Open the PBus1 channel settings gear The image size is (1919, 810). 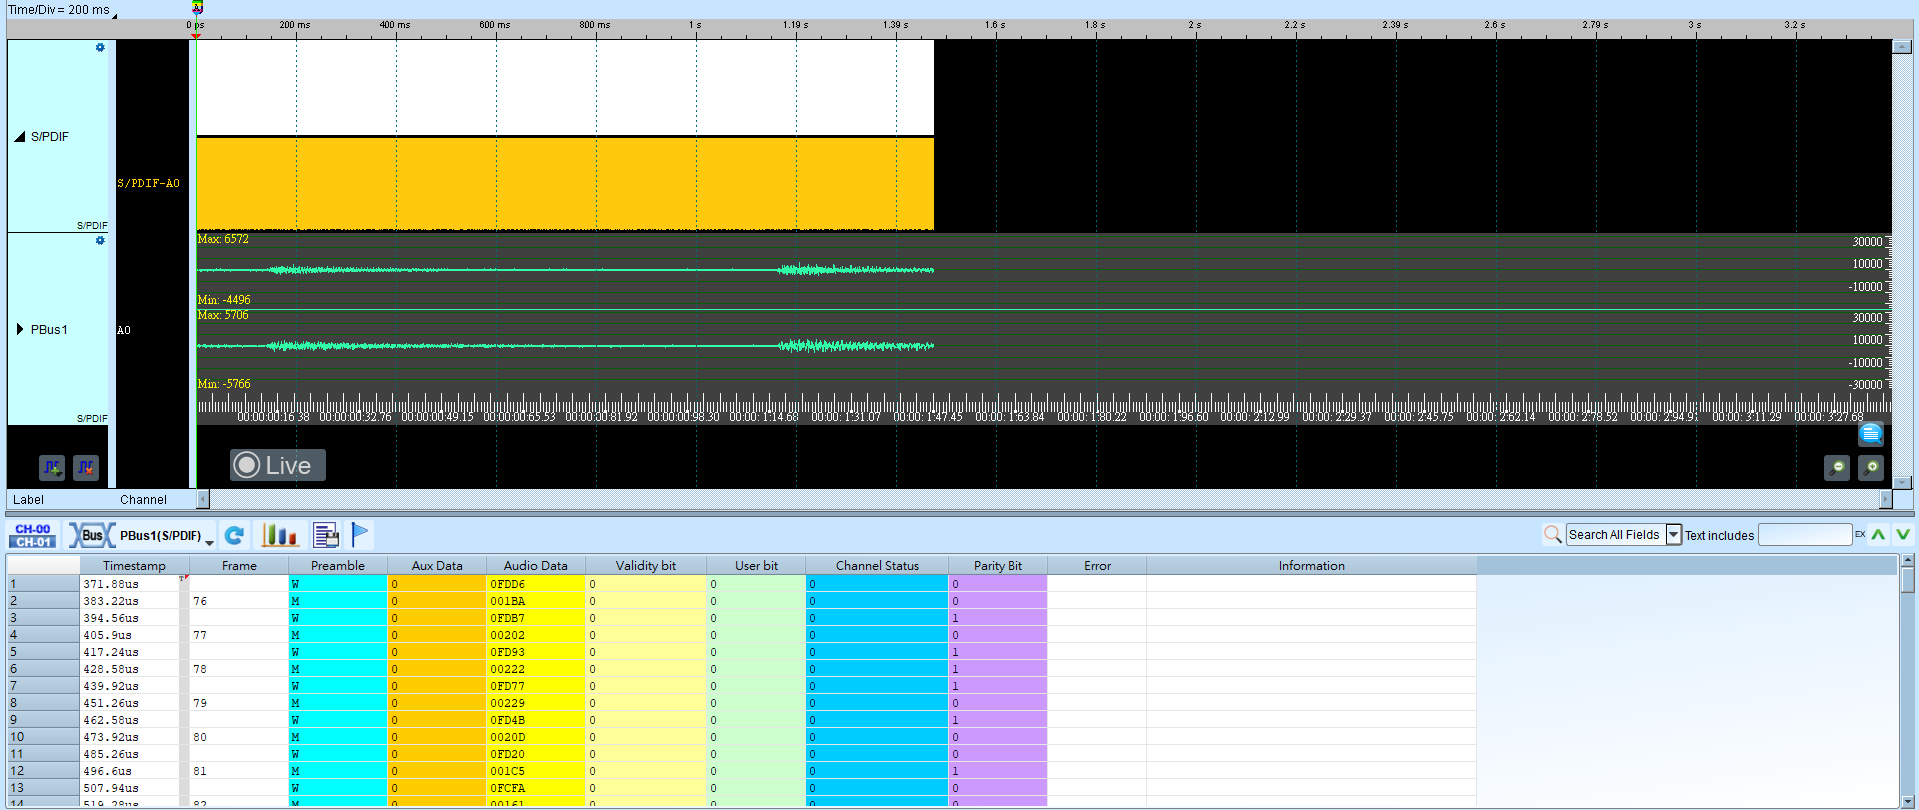coord(100,240)
